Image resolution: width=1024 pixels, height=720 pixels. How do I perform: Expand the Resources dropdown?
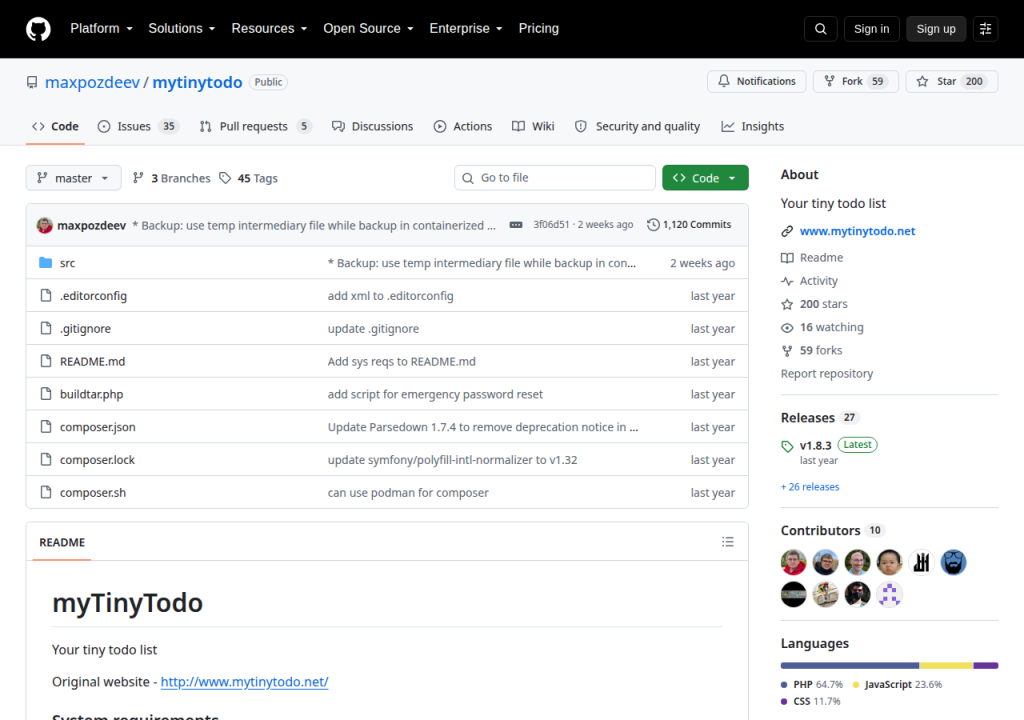[269, 29]
